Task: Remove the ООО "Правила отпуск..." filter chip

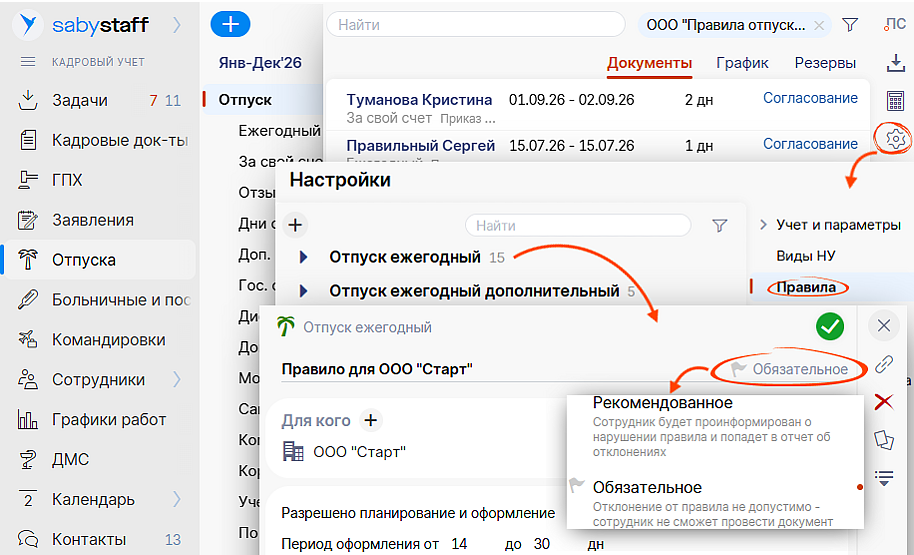Action: 819,26
